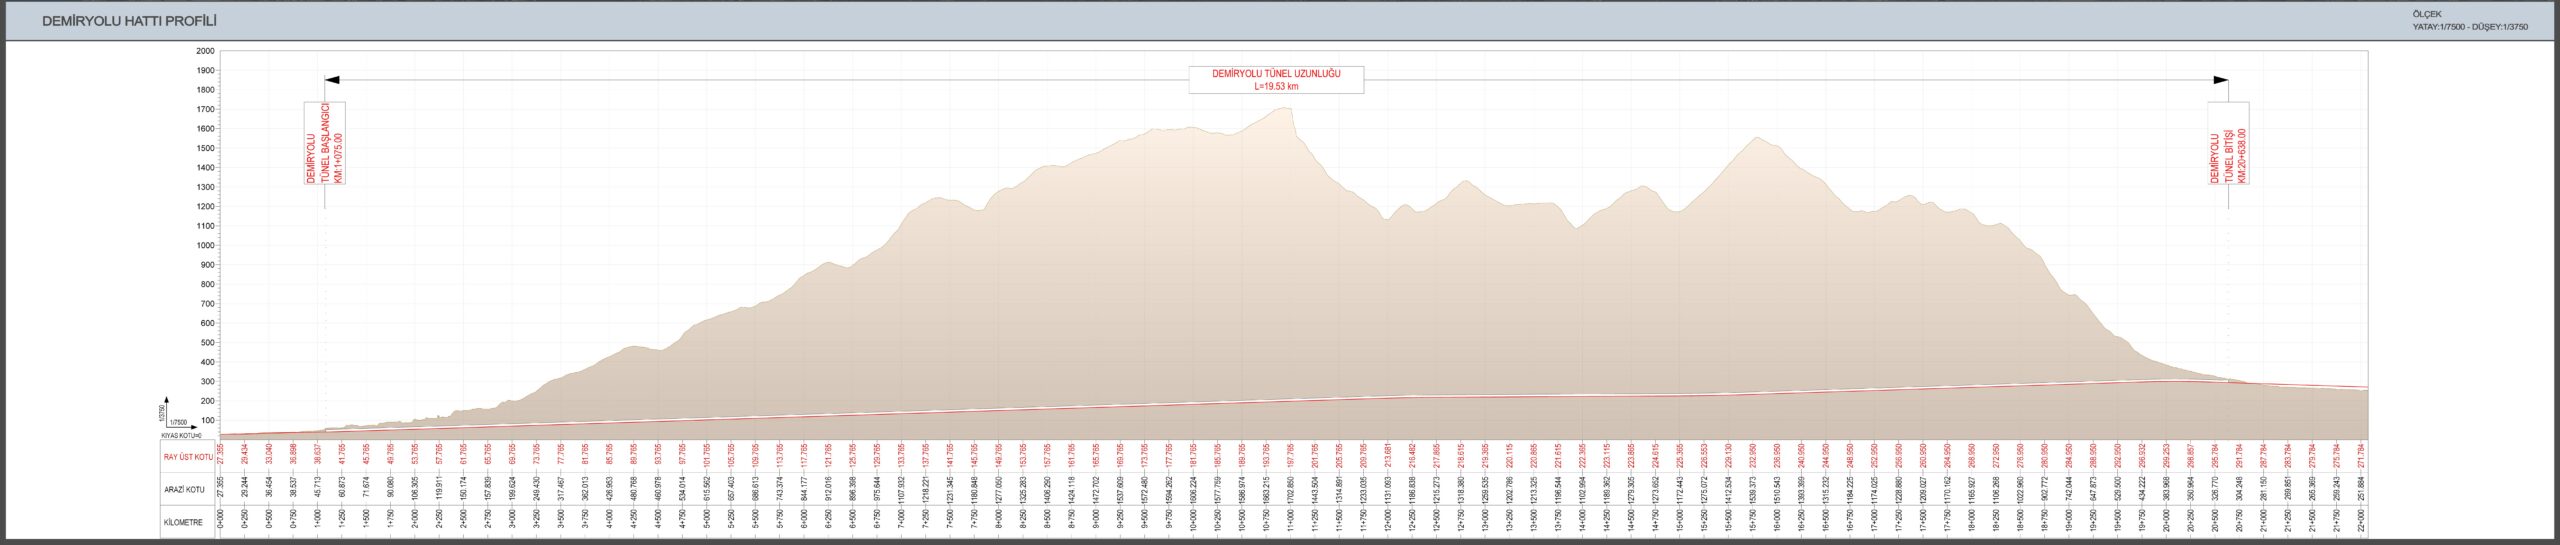Click the 27.355 rail top elevation value
Viewport: 2560px width, 545px height.
click(220, 457)
